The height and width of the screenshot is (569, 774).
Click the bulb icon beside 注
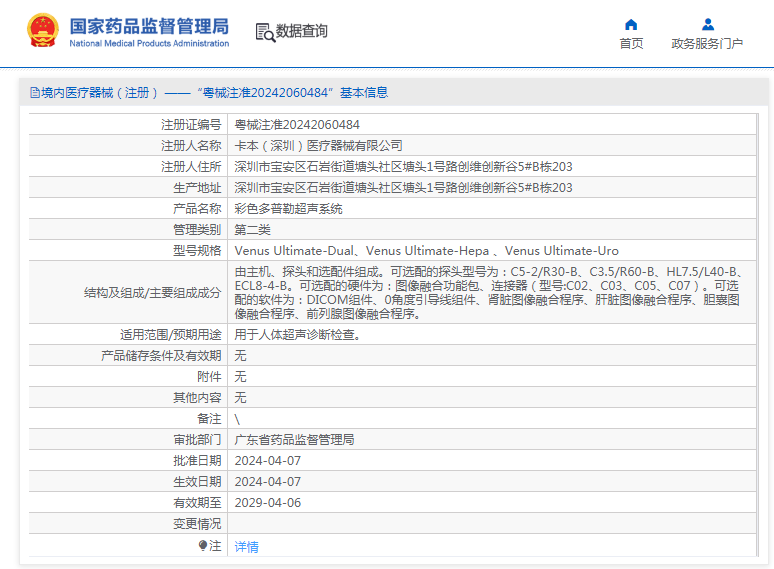[x=202, y=545]
